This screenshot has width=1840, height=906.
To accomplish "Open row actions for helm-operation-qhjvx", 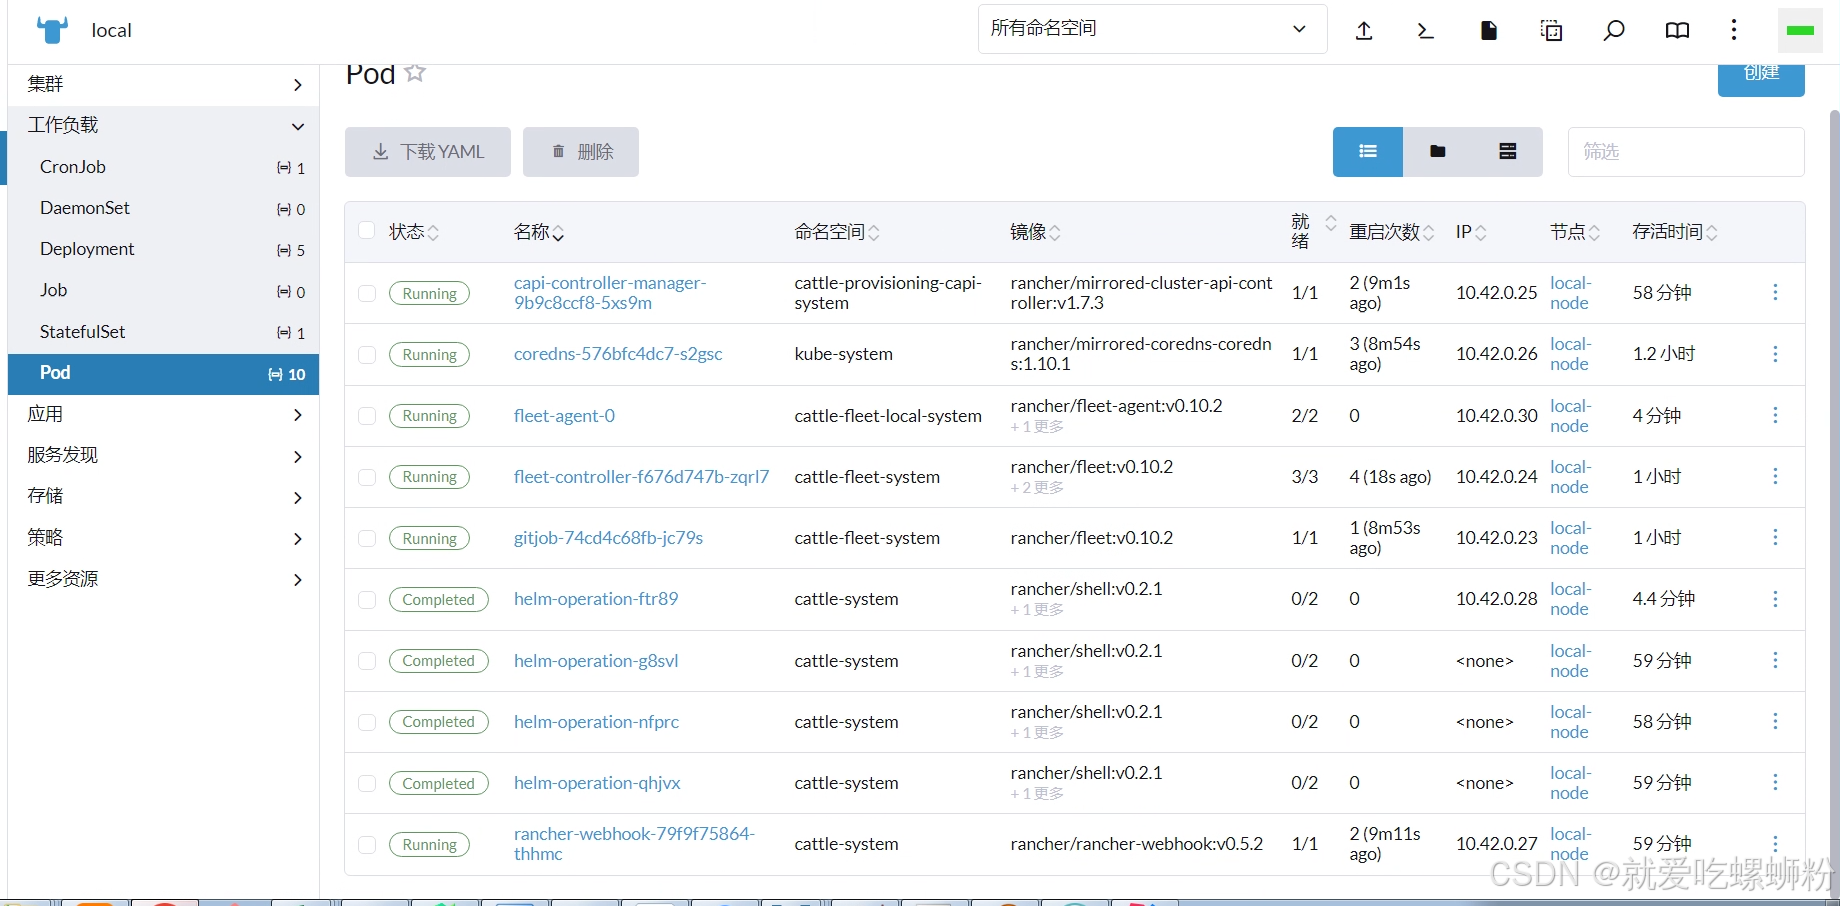I will 1775,782.
